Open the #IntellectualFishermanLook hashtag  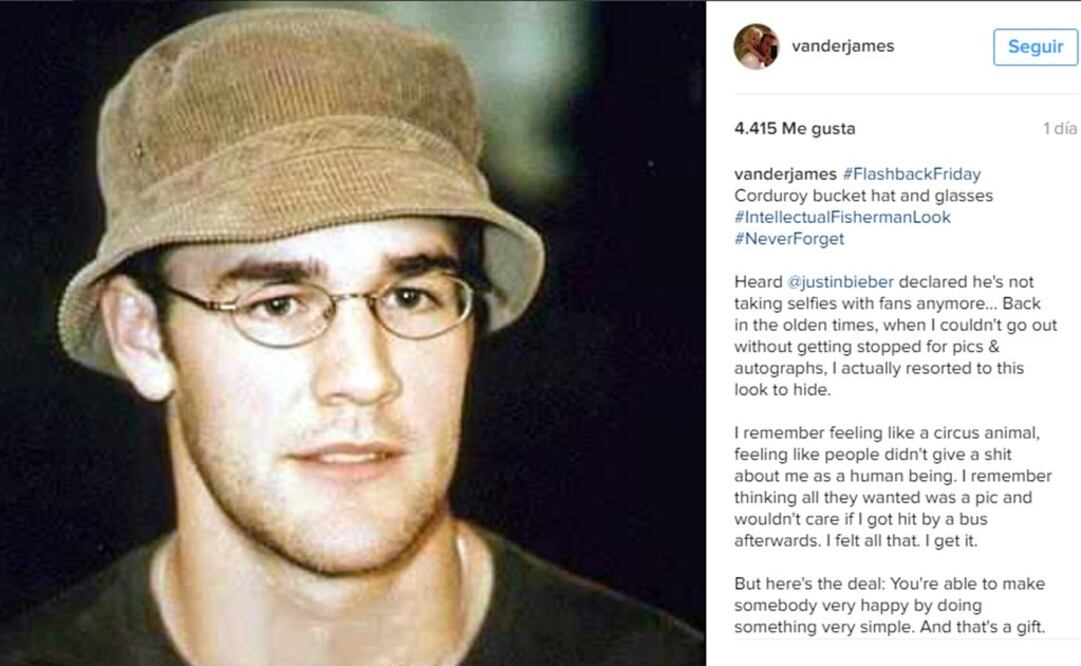(x=842, y=217)
